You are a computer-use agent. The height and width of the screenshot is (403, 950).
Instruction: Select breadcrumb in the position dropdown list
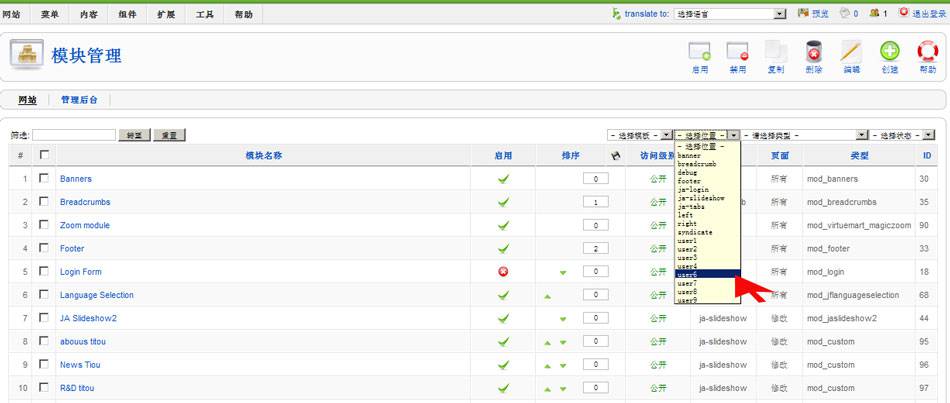(707, 164)
